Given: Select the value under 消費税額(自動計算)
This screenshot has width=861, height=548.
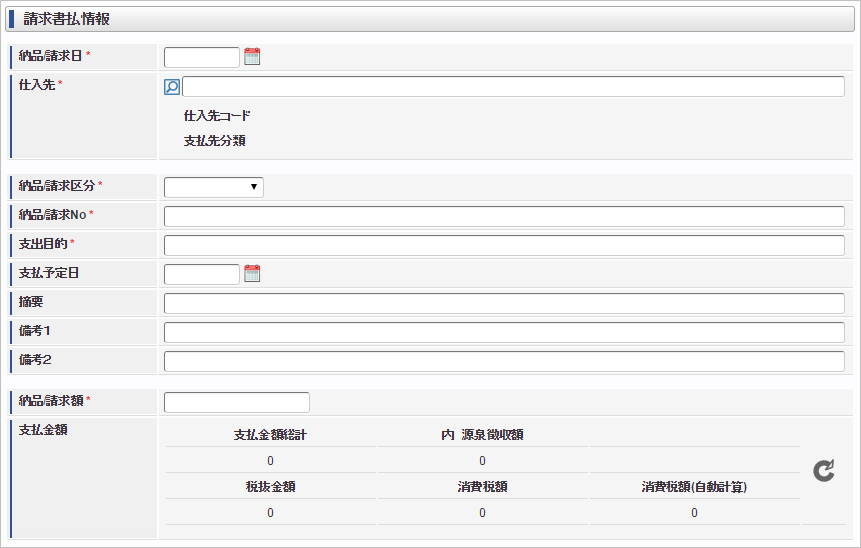Looking at the screenshot, I should pos(694,513).
